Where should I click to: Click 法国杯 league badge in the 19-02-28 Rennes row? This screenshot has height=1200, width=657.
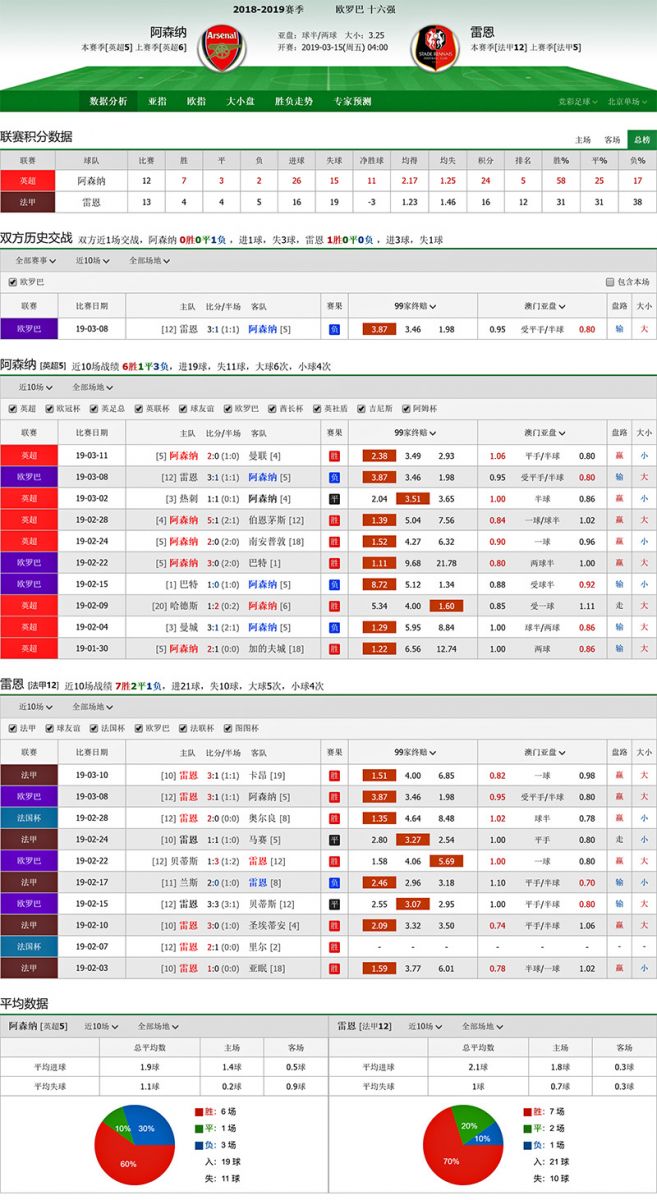click(29, 817)
